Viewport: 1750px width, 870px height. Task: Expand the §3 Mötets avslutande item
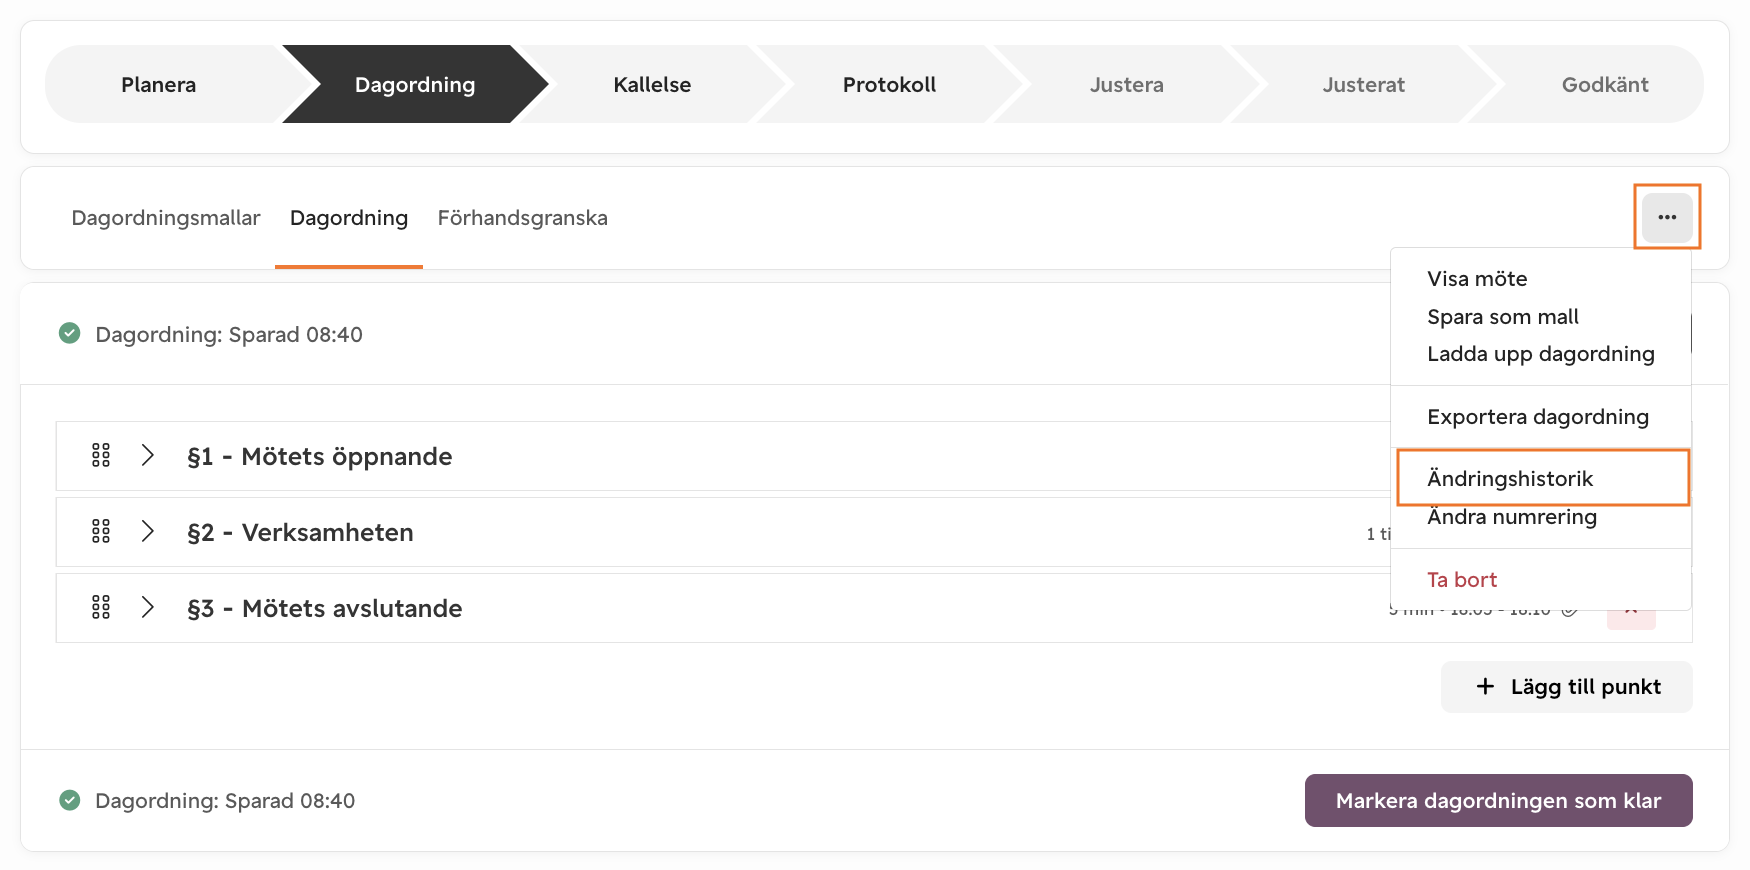point(148,608)
